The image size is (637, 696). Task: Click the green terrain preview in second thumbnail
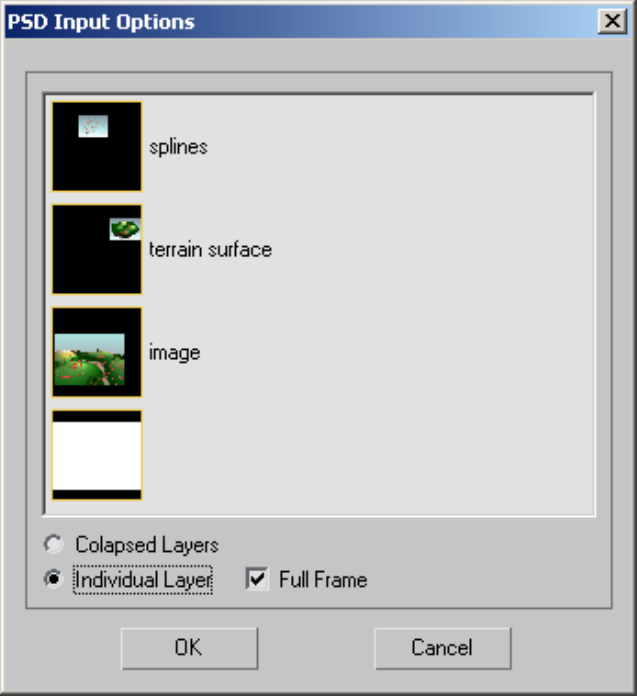click(x=125, y=229)
